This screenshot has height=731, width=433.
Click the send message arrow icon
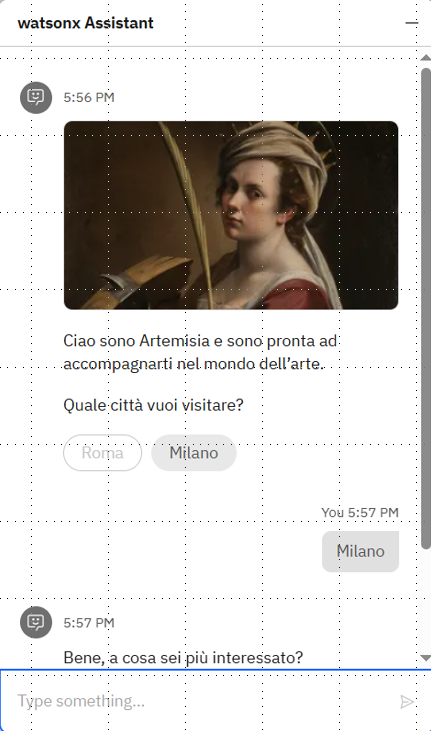[406, 702]
